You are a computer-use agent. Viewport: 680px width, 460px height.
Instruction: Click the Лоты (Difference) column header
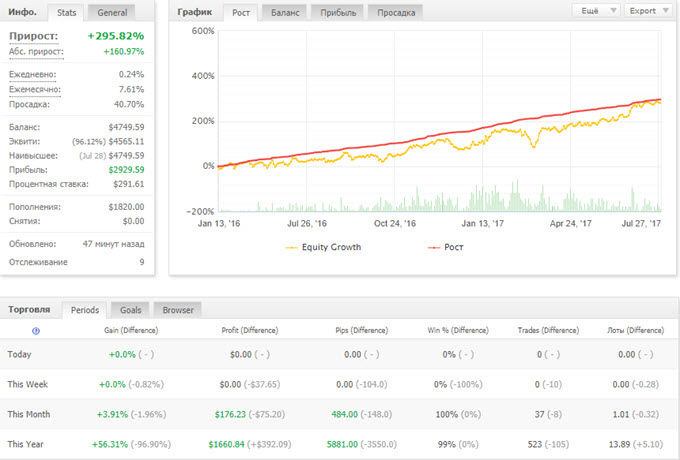pos(635,330)
